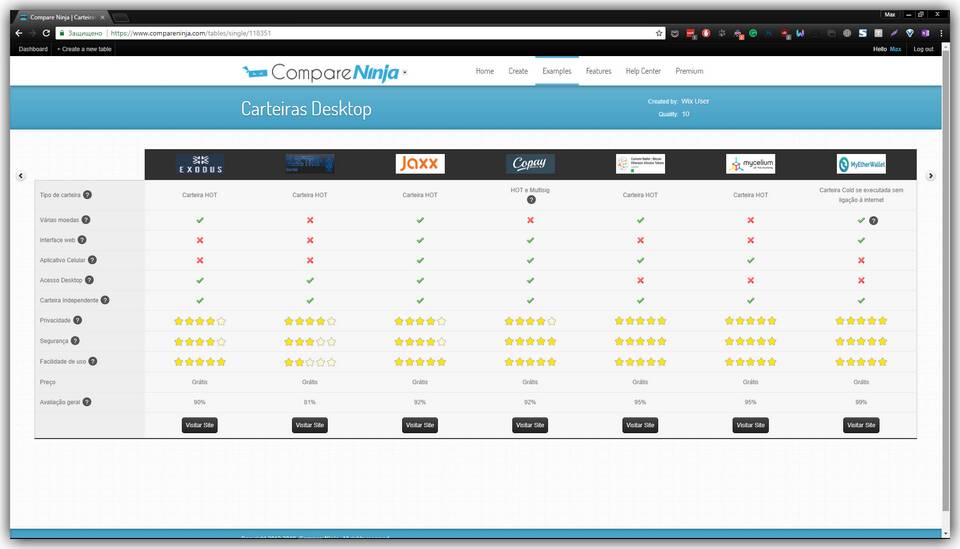Open help tooltip for Acesso Desktop

tap(89, 280)
